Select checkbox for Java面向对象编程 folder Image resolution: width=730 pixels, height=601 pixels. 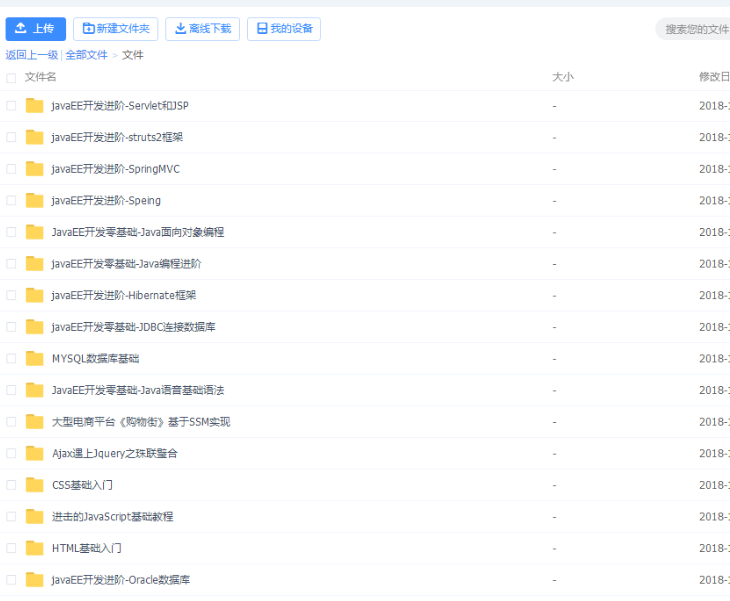(11, 232)
